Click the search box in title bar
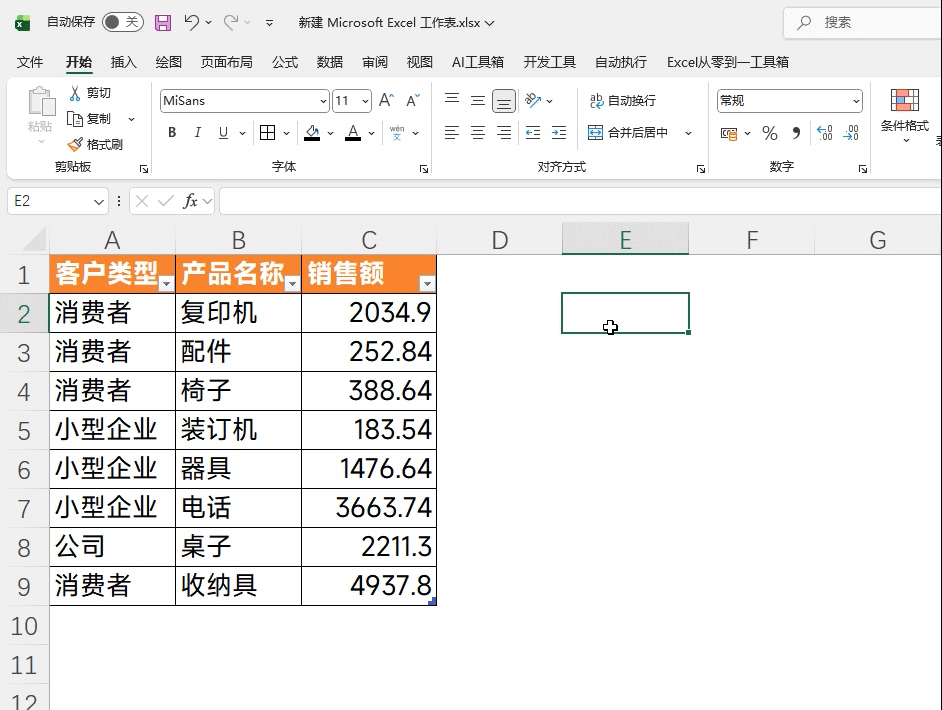The height and width of the screenshot is (710, 942). (x=863, y=23)
